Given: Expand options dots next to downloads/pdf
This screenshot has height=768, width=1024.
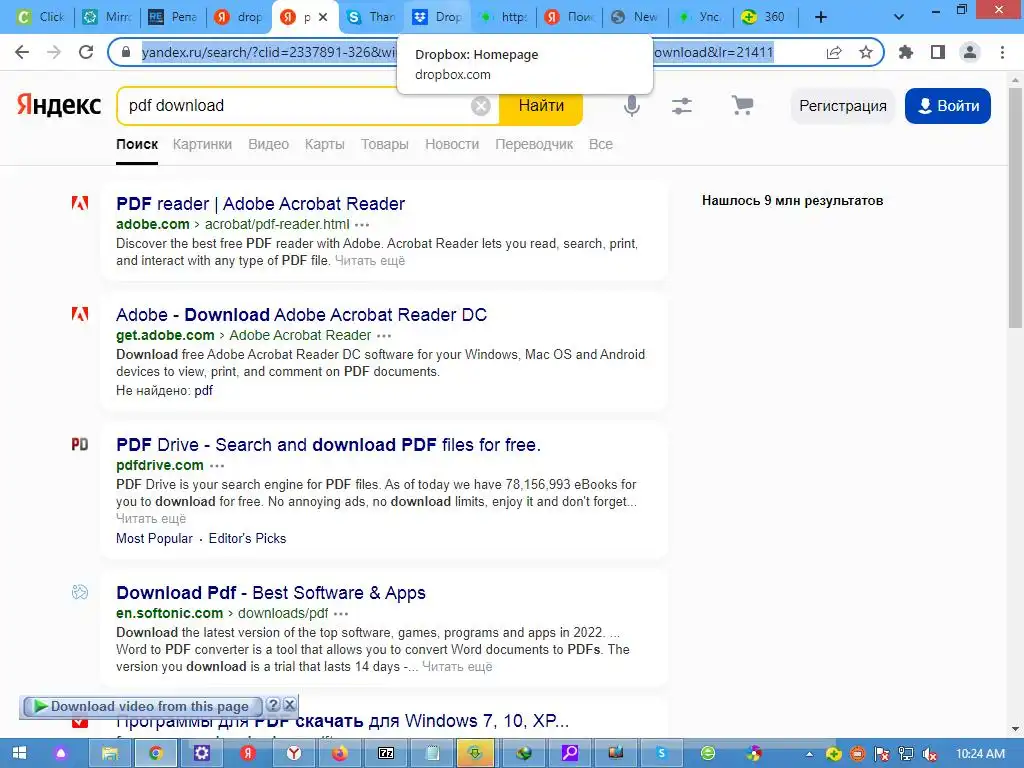Looking at the screenshot, I should coord(341,614).
